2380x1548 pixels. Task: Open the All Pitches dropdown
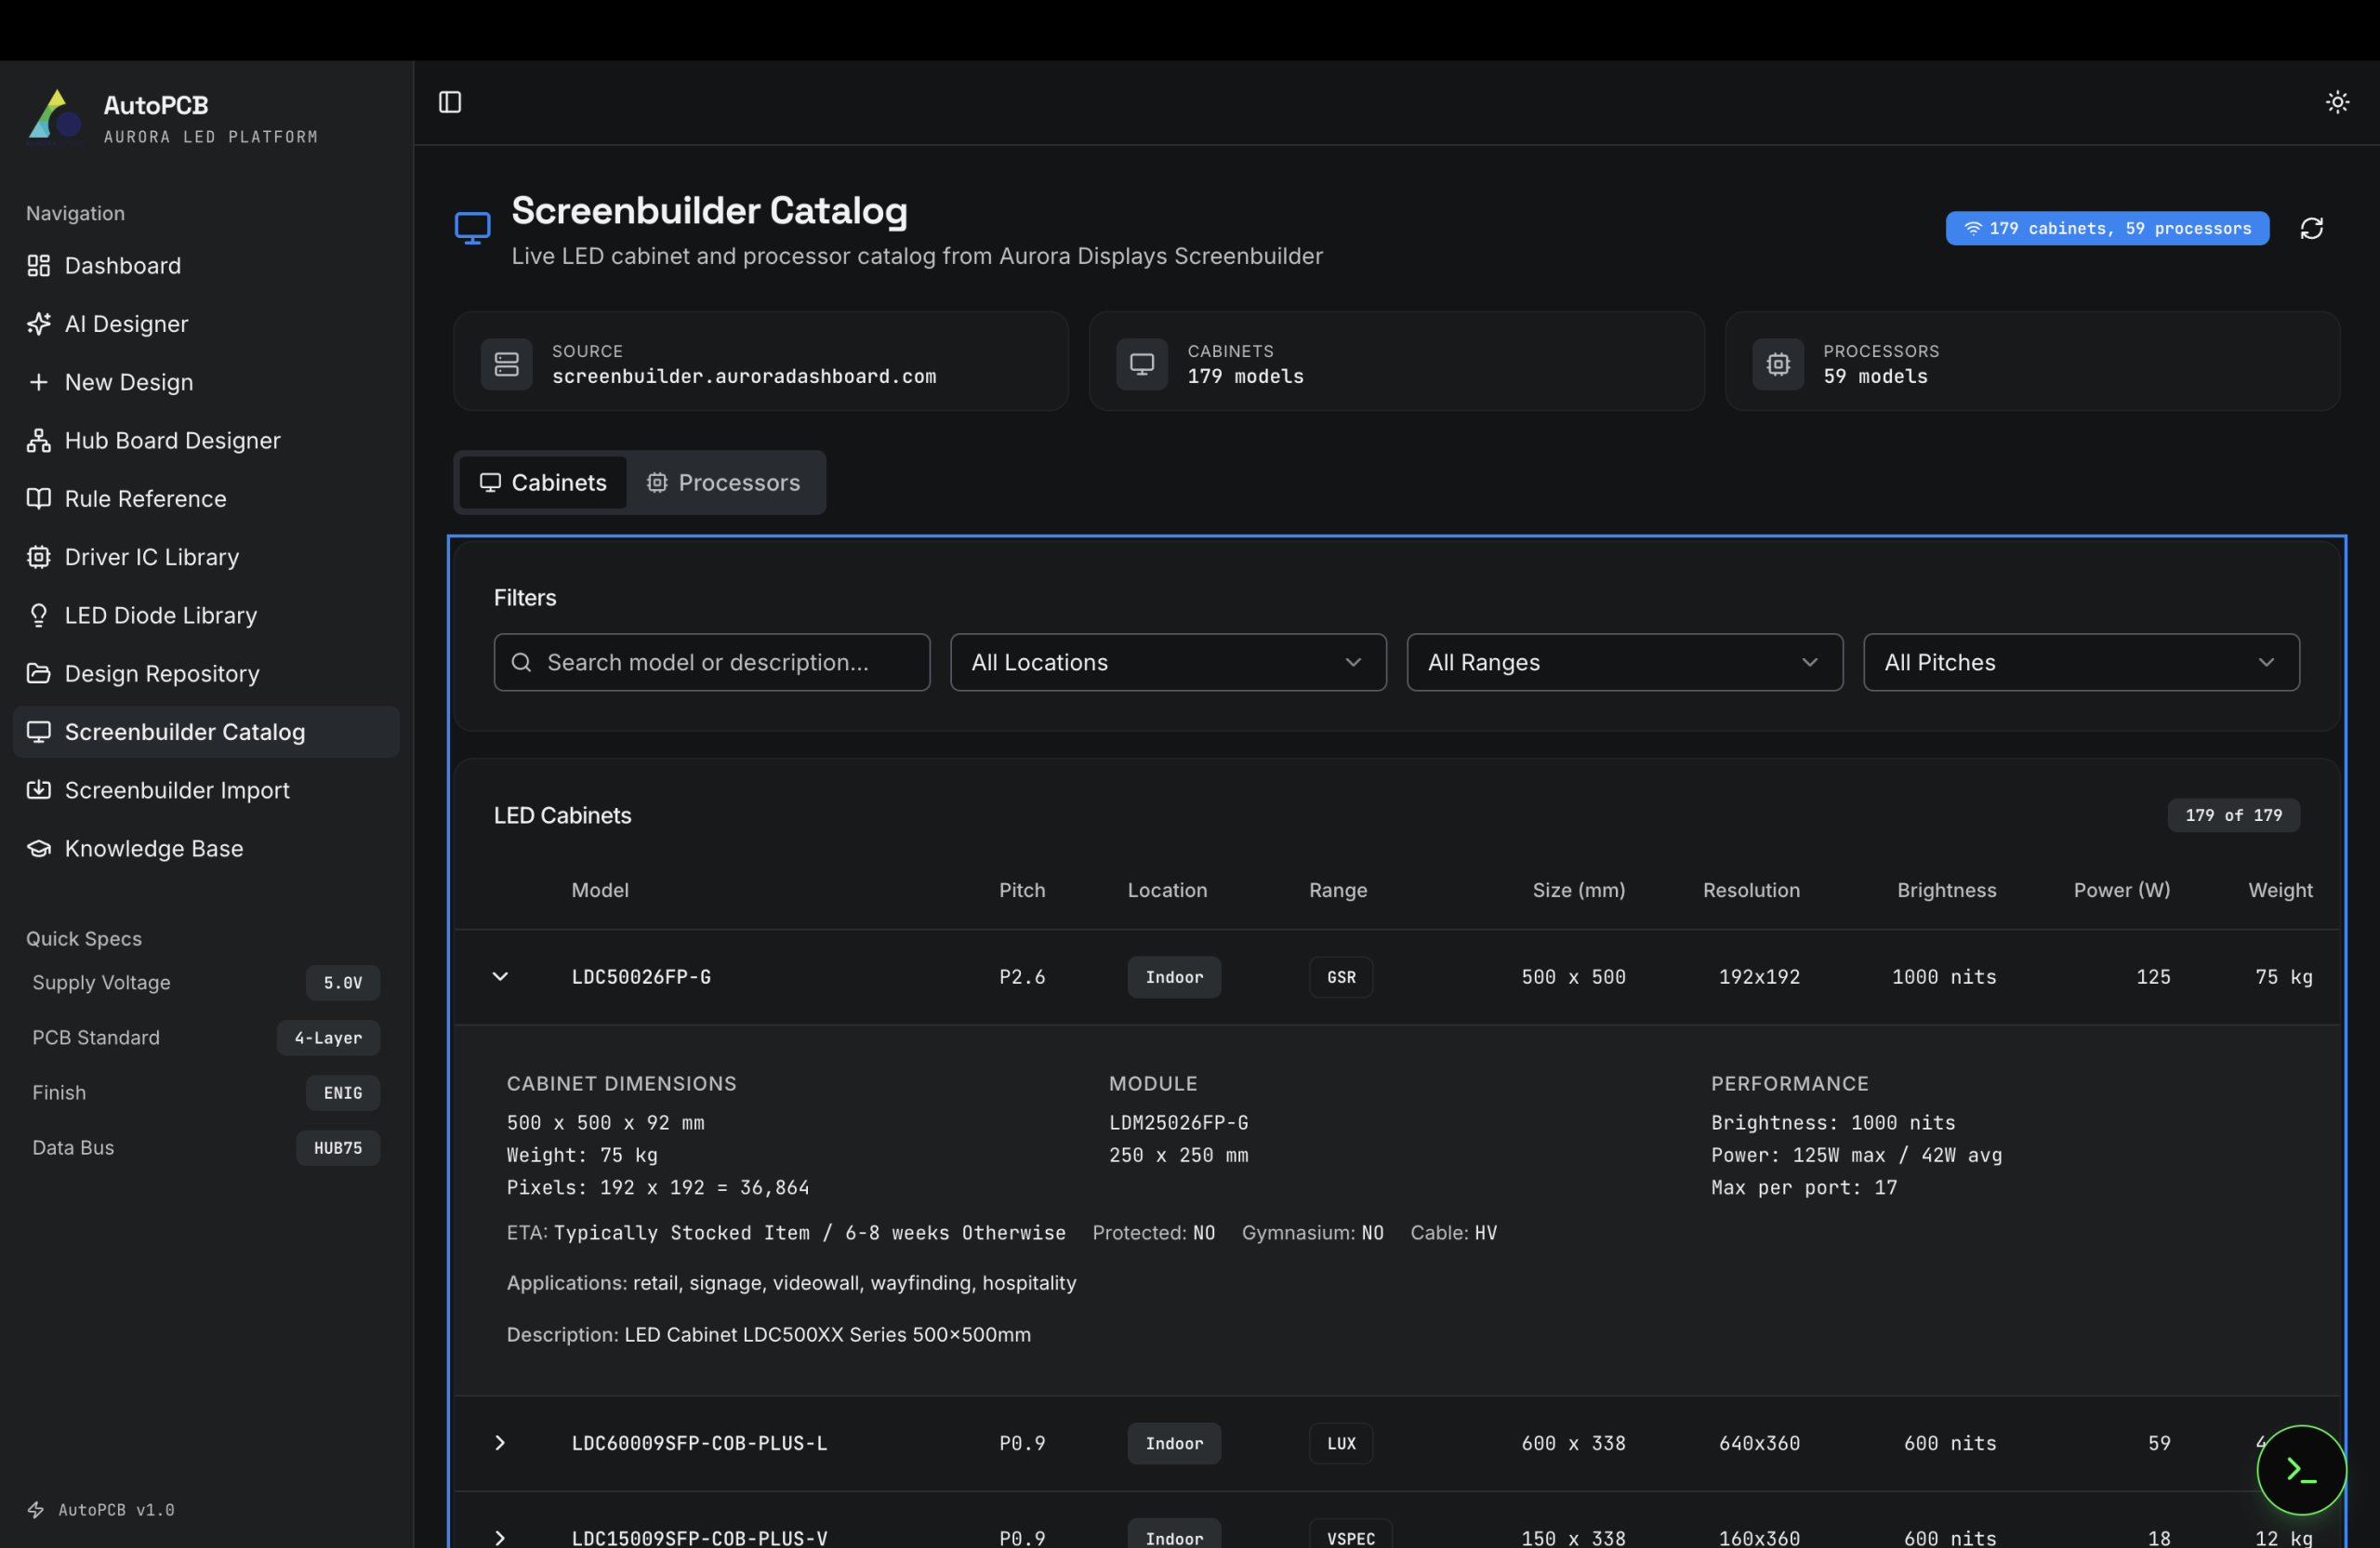pos(2080,662)
